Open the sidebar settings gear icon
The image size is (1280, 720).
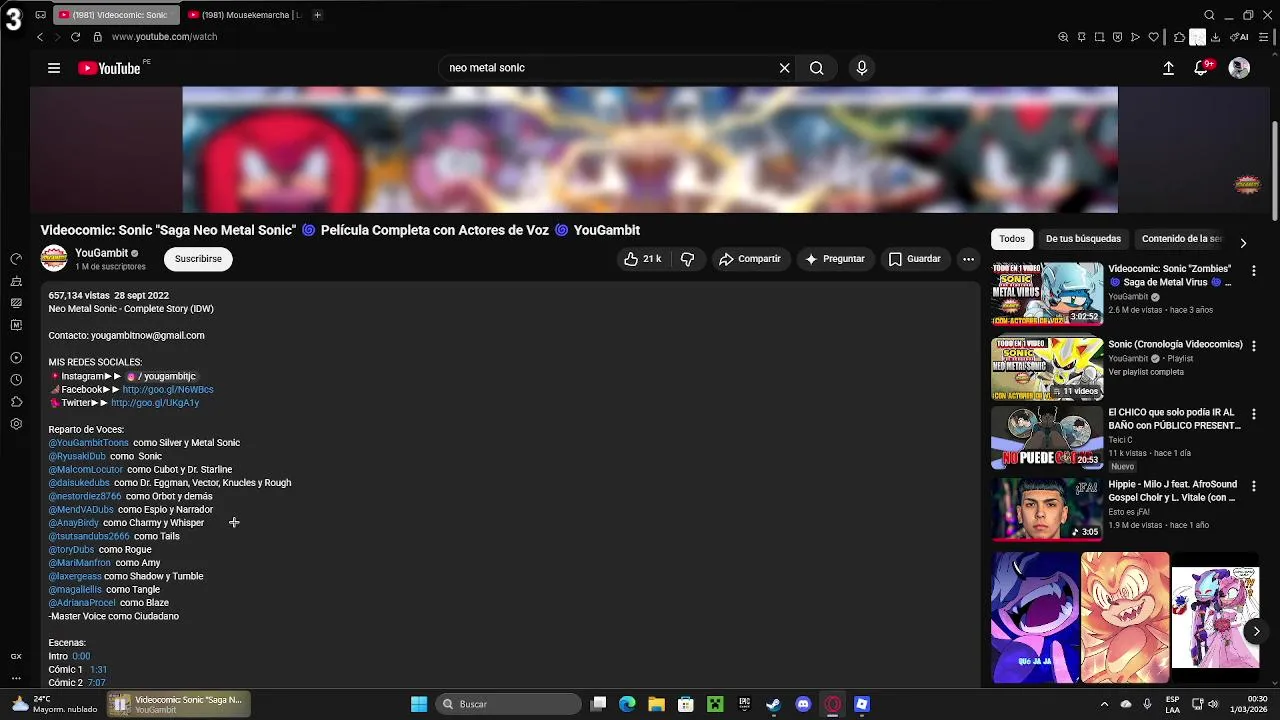point(16,424)
